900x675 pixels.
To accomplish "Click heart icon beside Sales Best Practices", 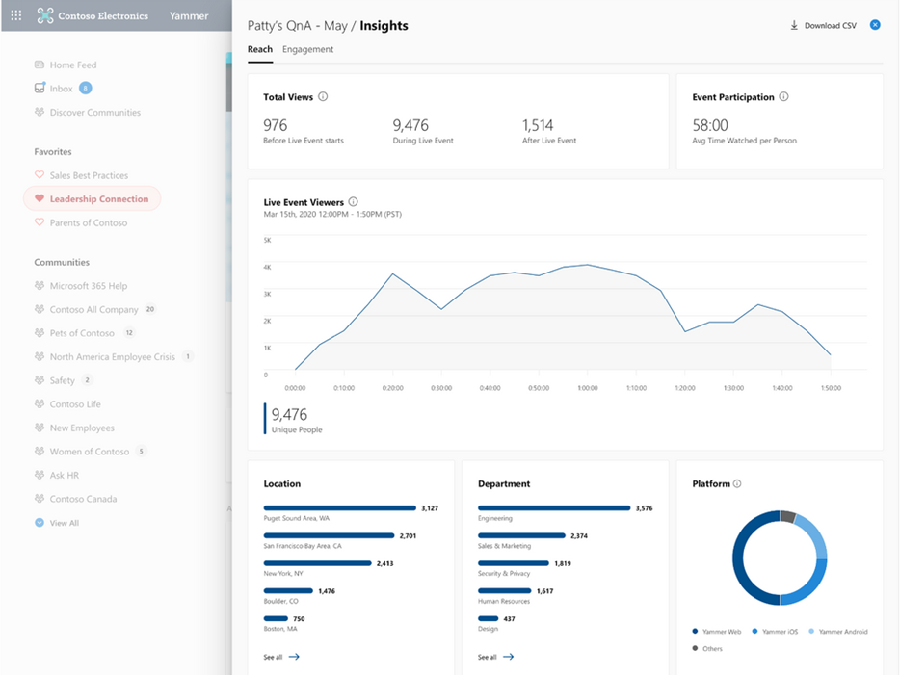I will (x=39, y=174).
